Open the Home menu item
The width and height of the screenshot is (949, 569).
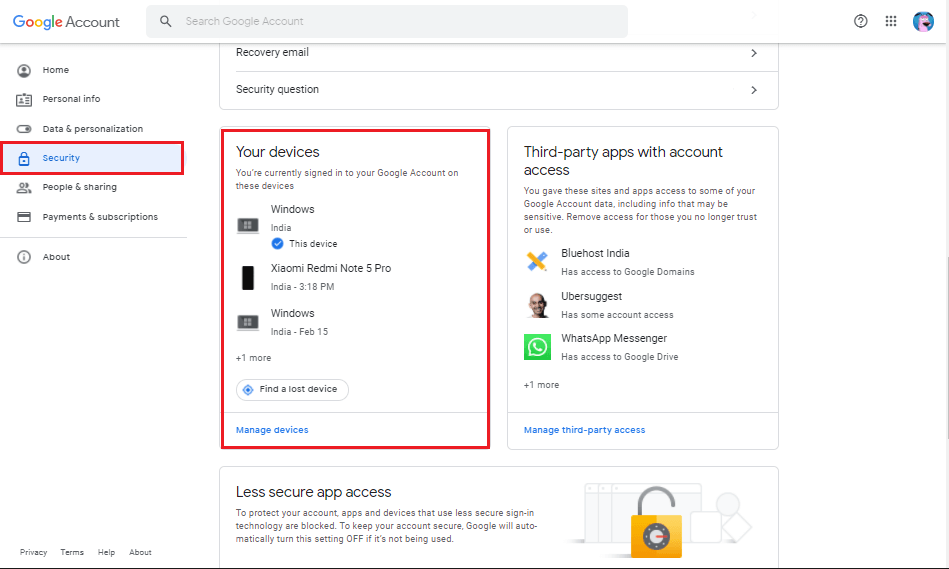click(x=56, y=70)
